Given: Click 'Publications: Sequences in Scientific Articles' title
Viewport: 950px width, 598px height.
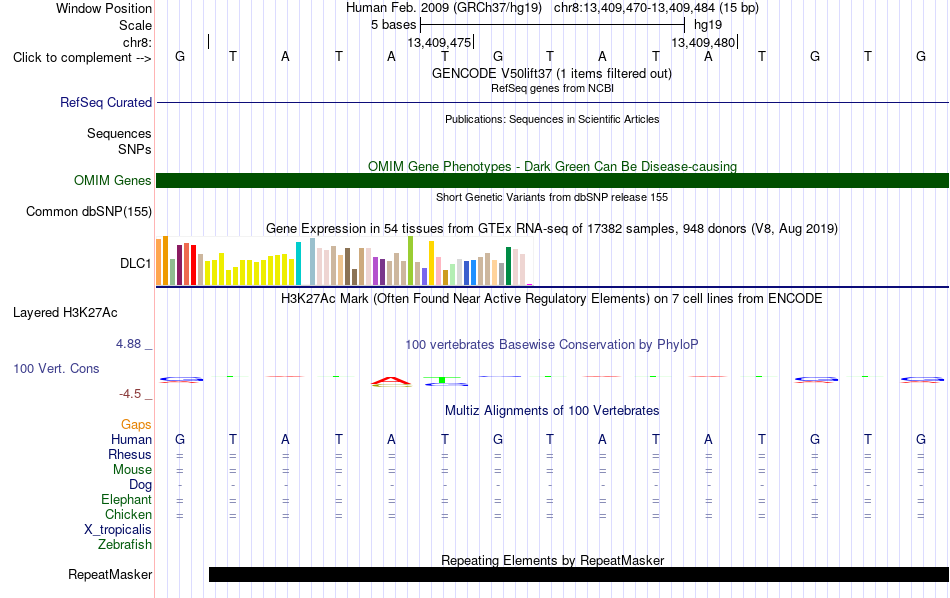Looking at the screenshot, I should 552,119.
